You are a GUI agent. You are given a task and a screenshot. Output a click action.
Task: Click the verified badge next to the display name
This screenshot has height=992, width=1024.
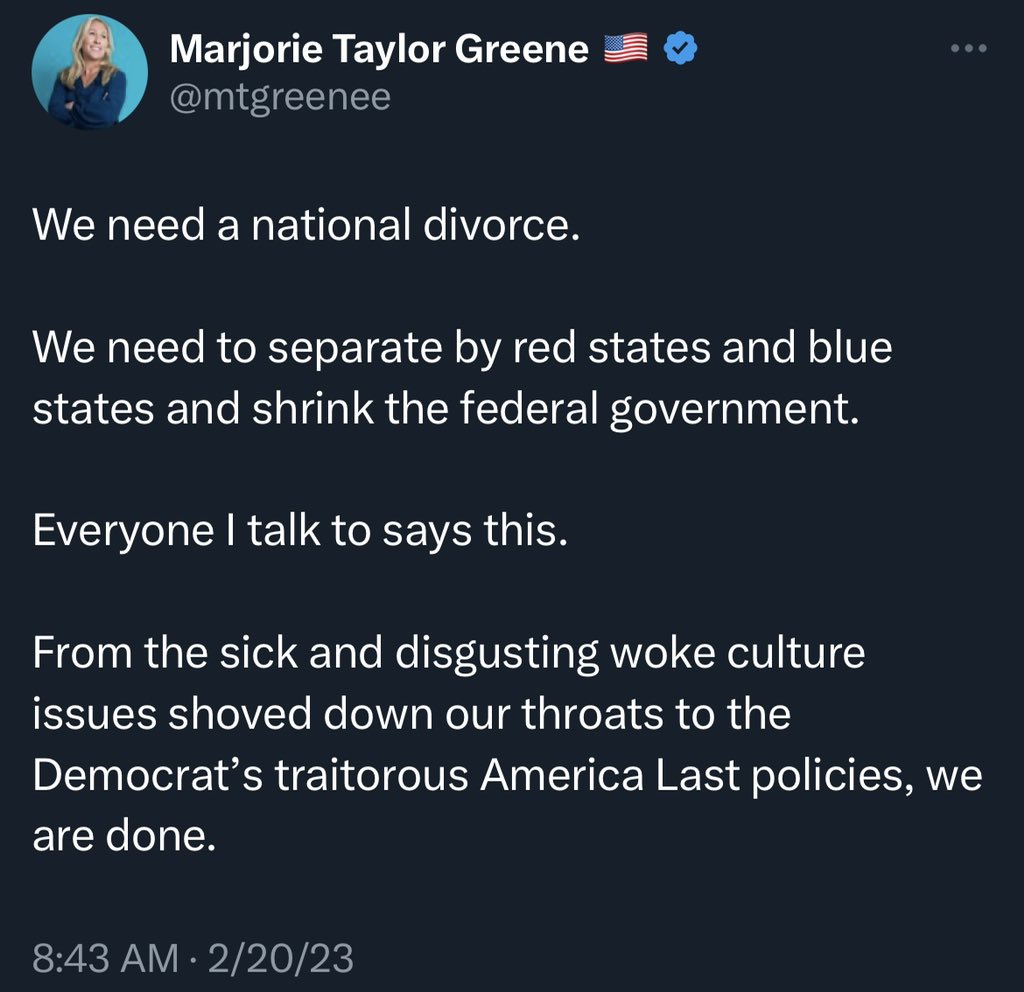pos(679,45)
